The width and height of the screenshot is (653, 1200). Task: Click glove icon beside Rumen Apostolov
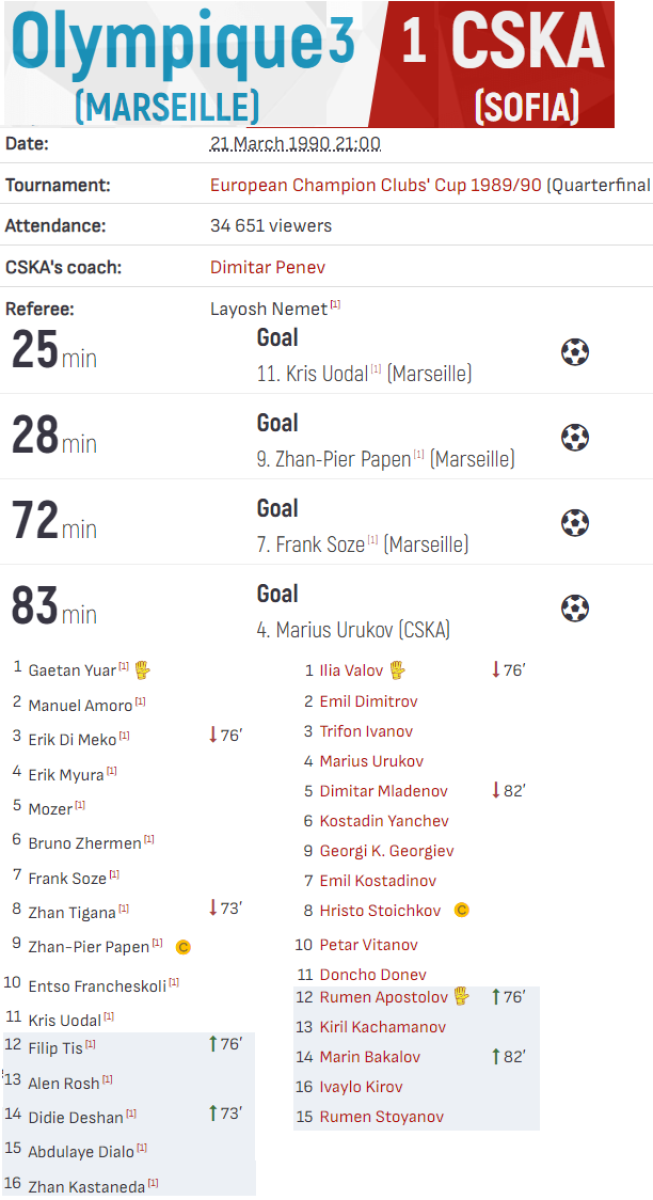(461, 996)
